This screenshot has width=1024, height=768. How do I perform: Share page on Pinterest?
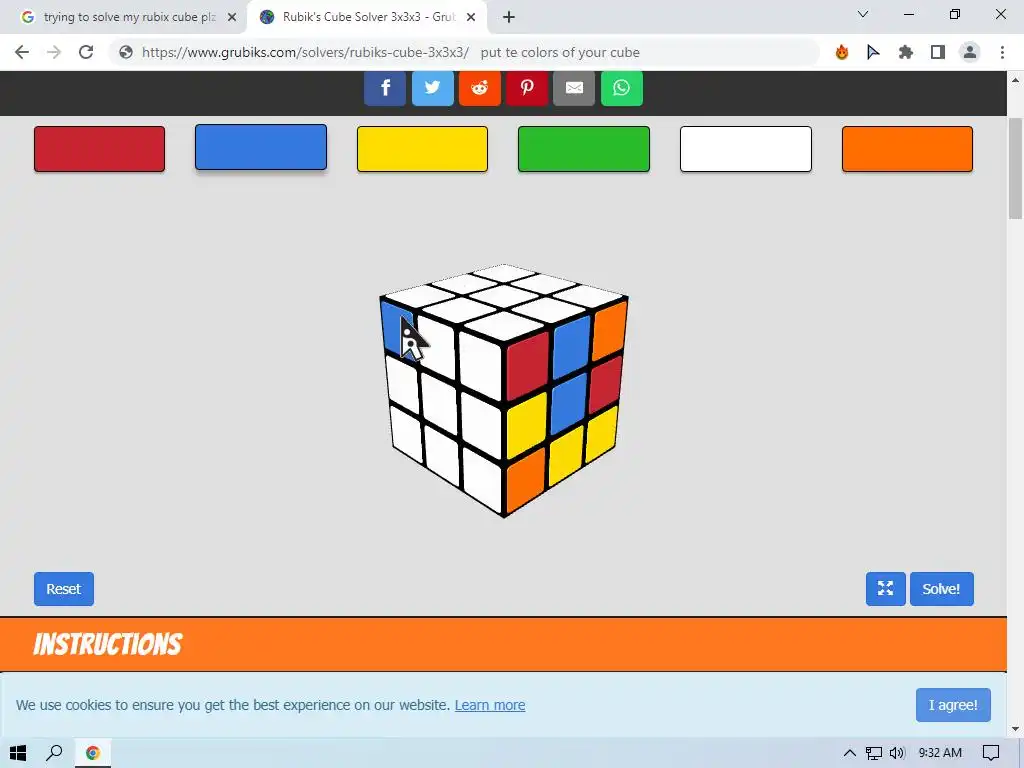[527, 88]
